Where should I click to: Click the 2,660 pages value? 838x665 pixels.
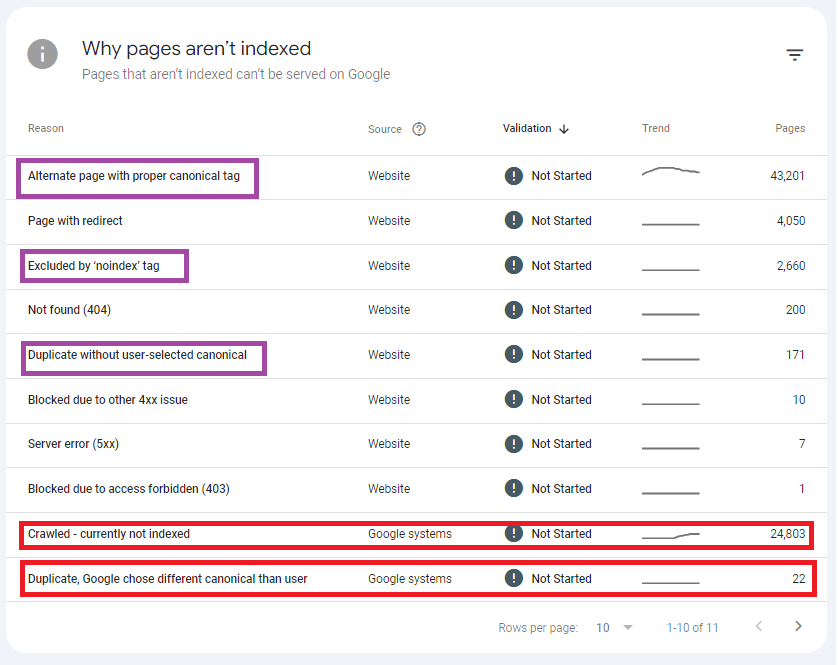click(791, 266)
